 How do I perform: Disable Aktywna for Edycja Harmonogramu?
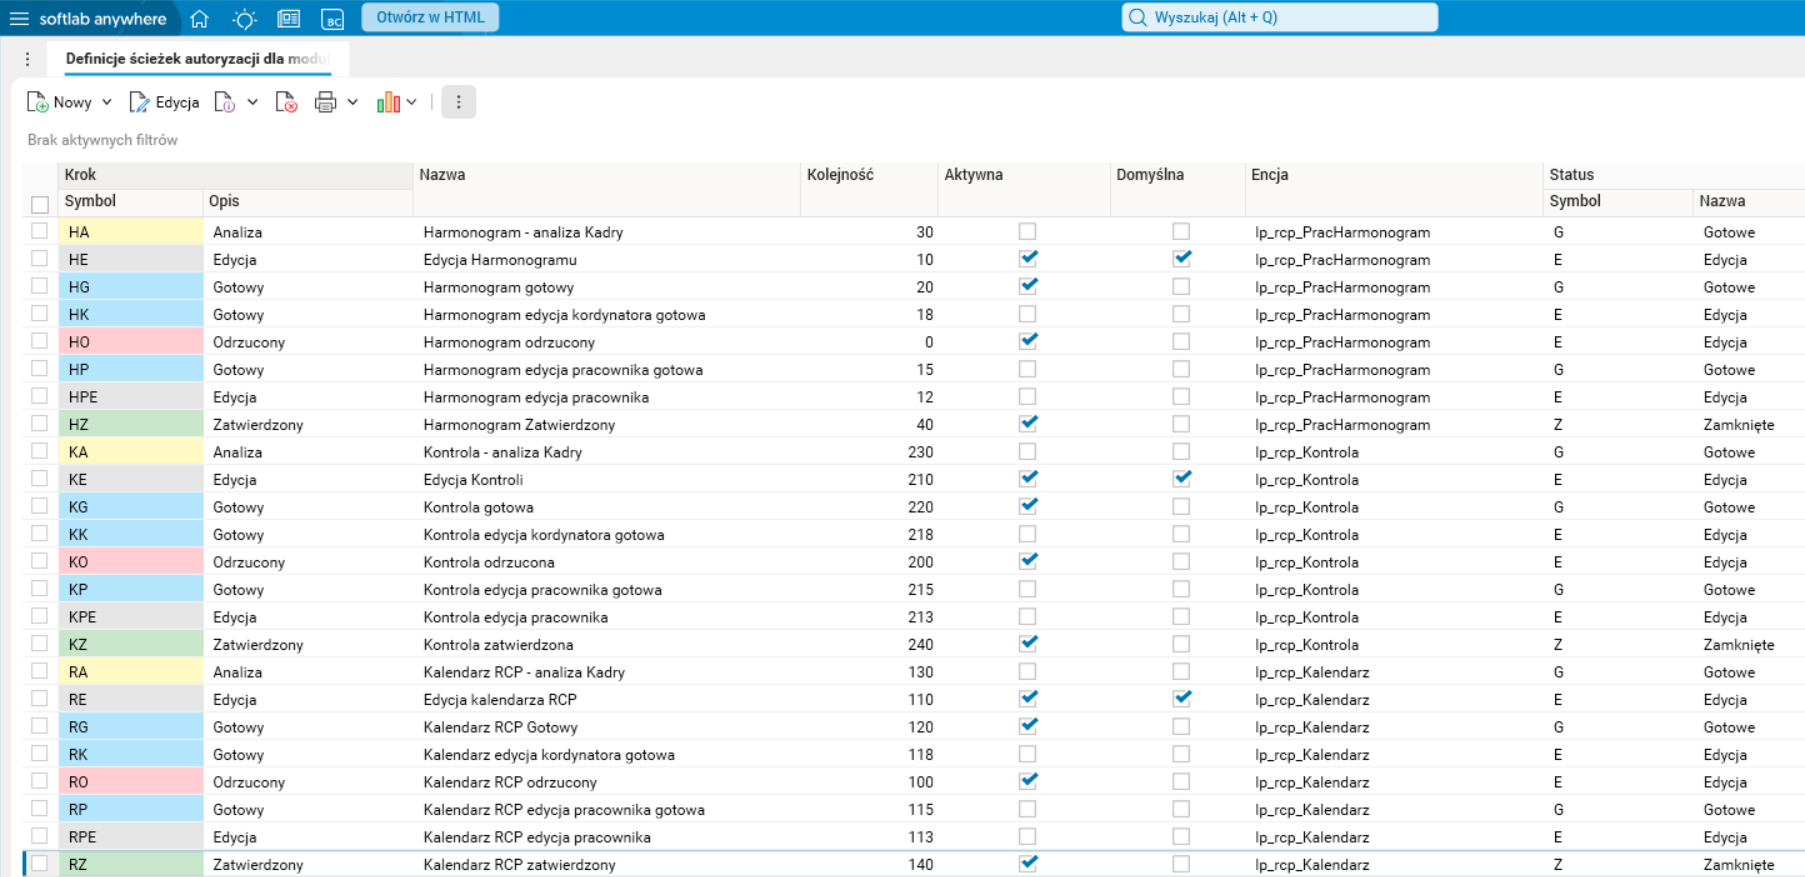(1027, 258)
